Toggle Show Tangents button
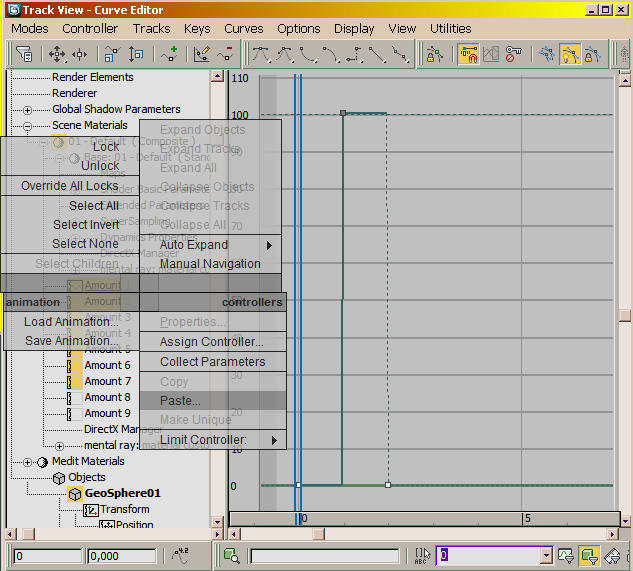633x571 pixels. point(570,54)
